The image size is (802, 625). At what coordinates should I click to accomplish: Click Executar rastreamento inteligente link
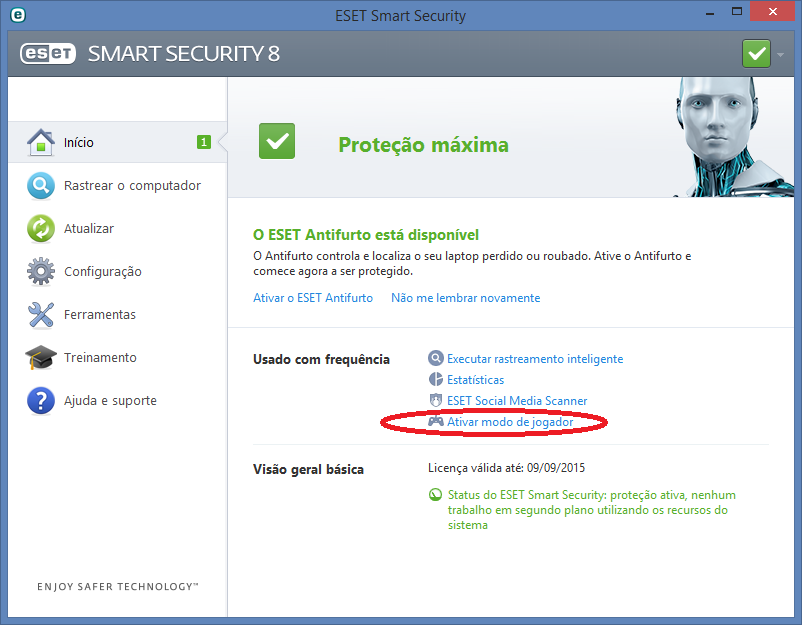[x=535, y=359]
